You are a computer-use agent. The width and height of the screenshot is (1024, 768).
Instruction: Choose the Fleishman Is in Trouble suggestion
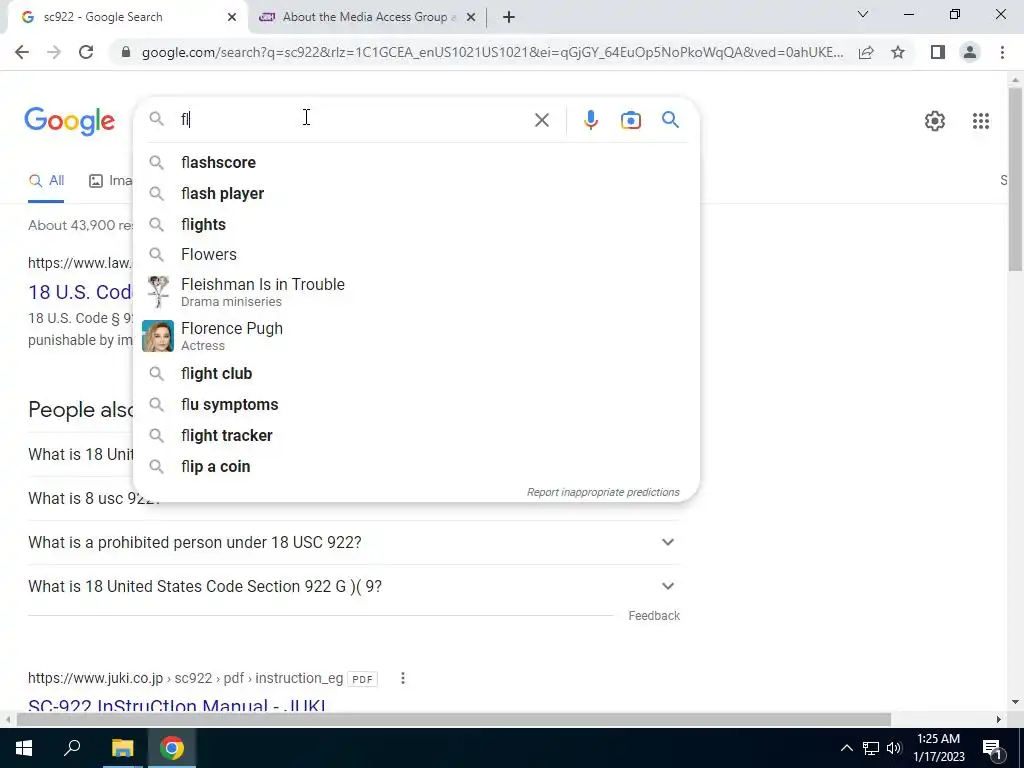click(x=416, y=292)
